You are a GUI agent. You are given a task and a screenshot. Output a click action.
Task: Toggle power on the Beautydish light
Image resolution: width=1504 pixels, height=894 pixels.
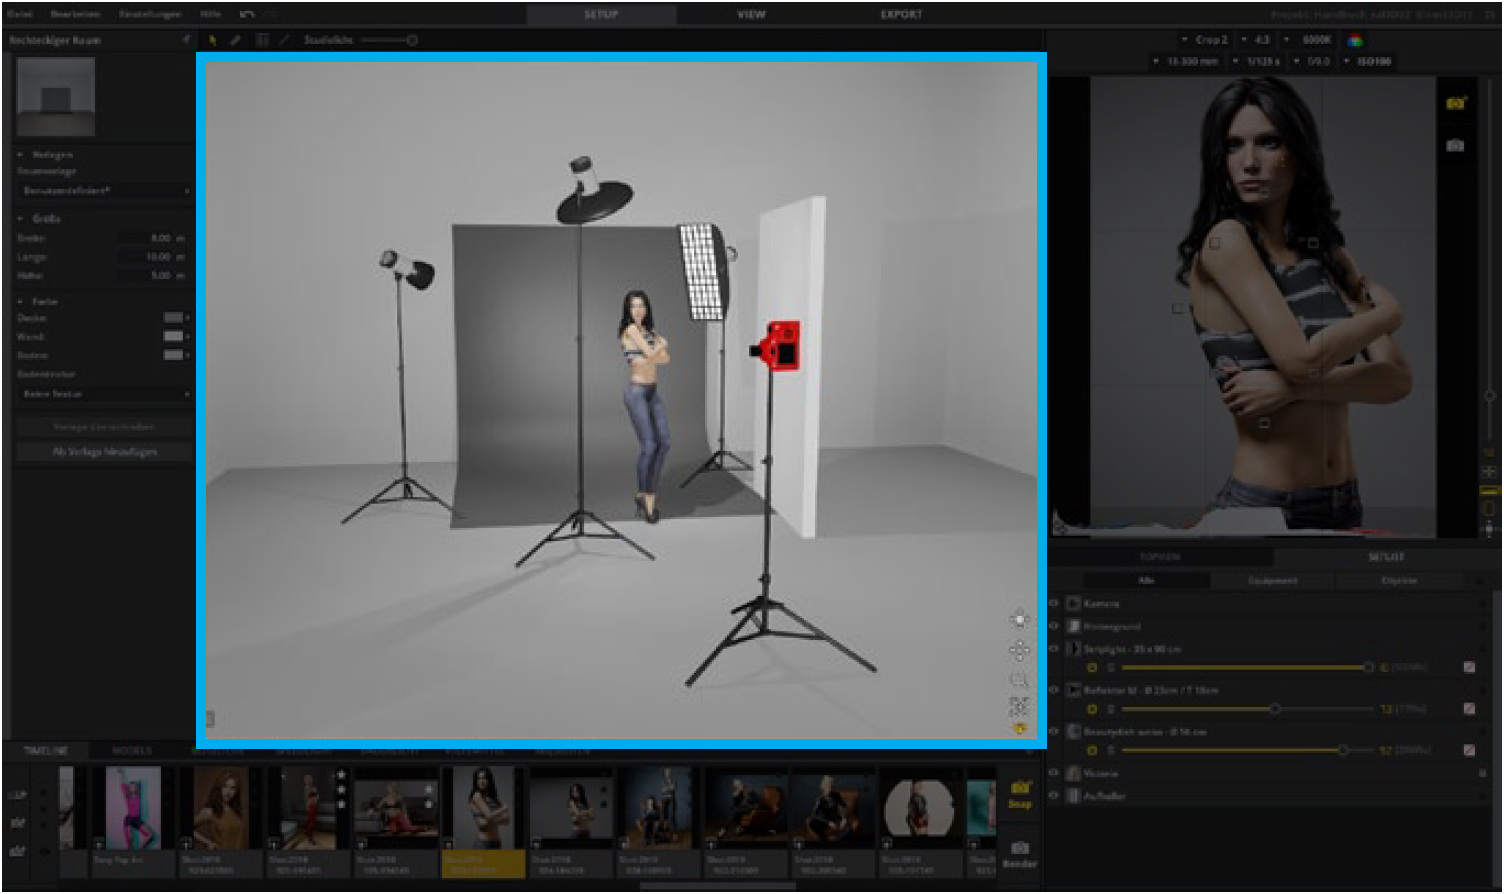(x=1091, y=750)
